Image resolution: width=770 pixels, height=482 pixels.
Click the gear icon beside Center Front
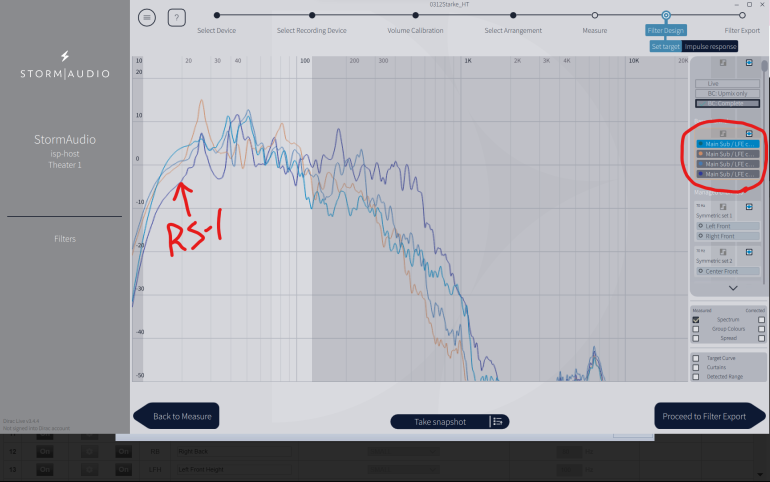(701, 271)
